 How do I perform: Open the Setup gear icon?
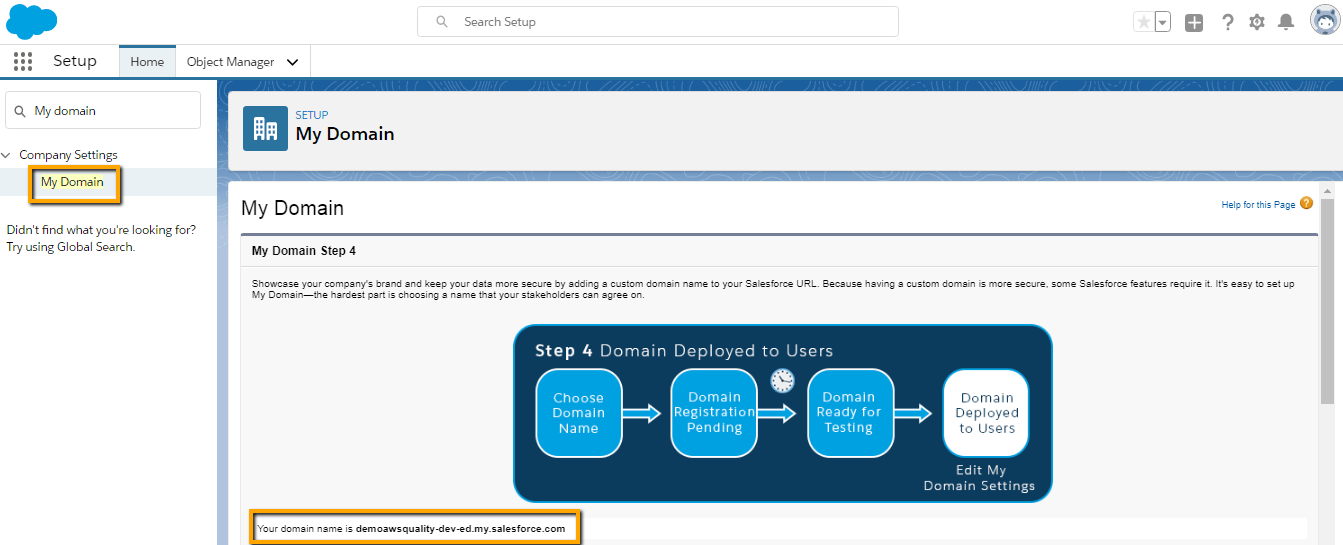(x=1257, y=22)
